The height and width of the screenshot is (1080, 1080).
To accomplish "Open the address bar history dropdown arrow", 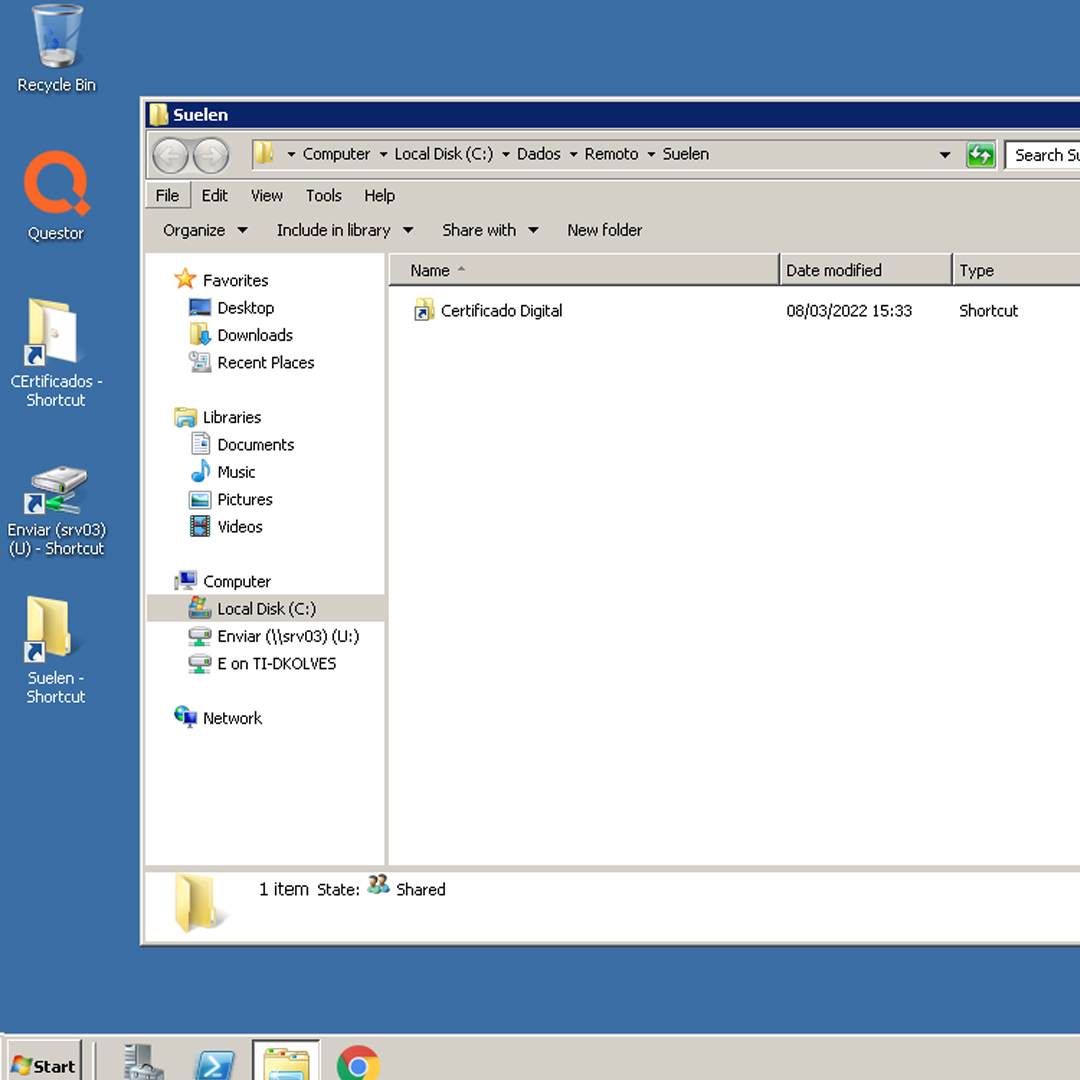I will click(x=945, y=155).
